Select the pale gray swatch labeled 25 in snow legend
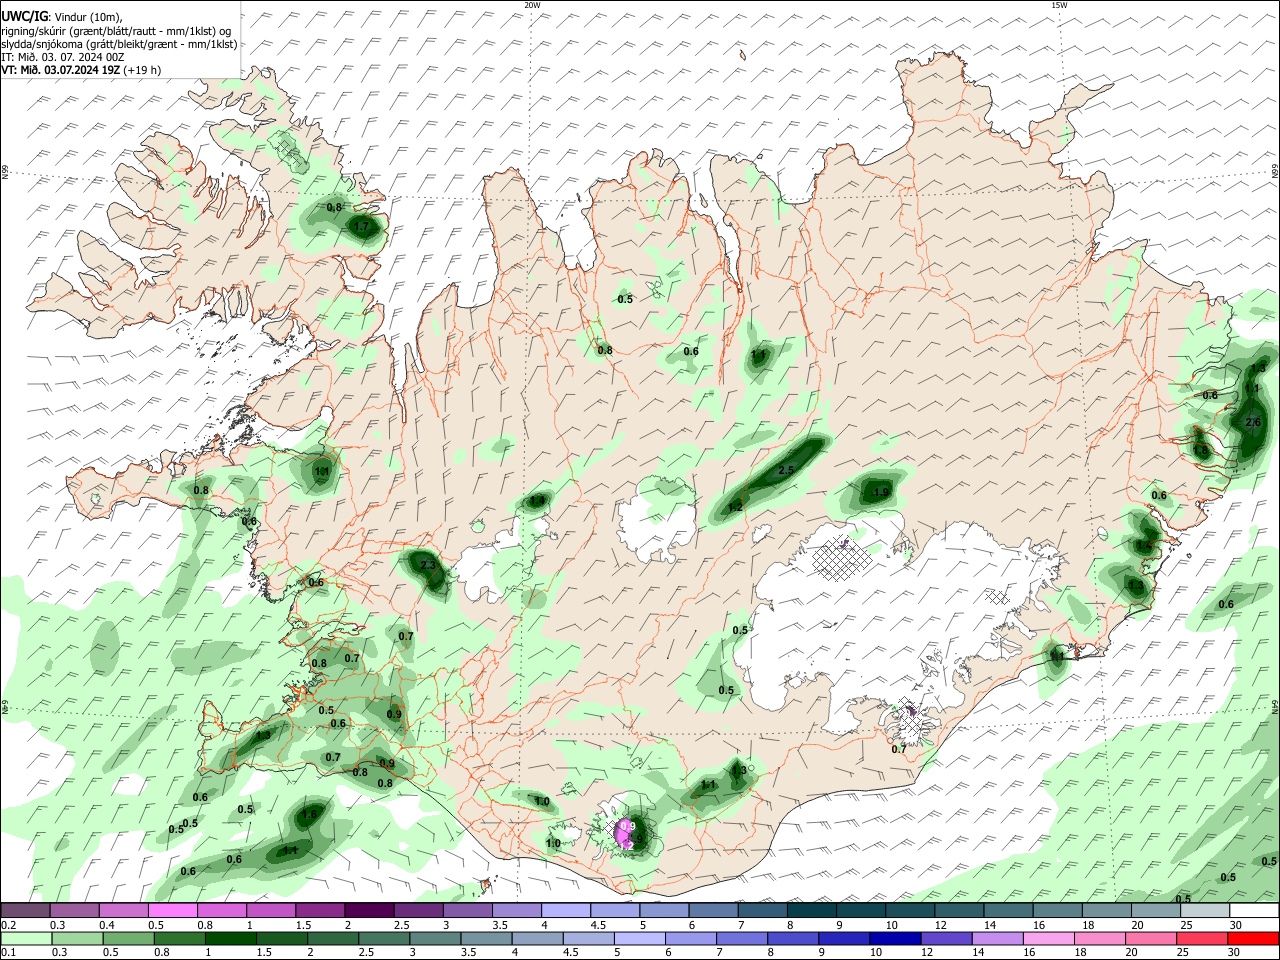Screen dimensions: 1280x960 1205,911
